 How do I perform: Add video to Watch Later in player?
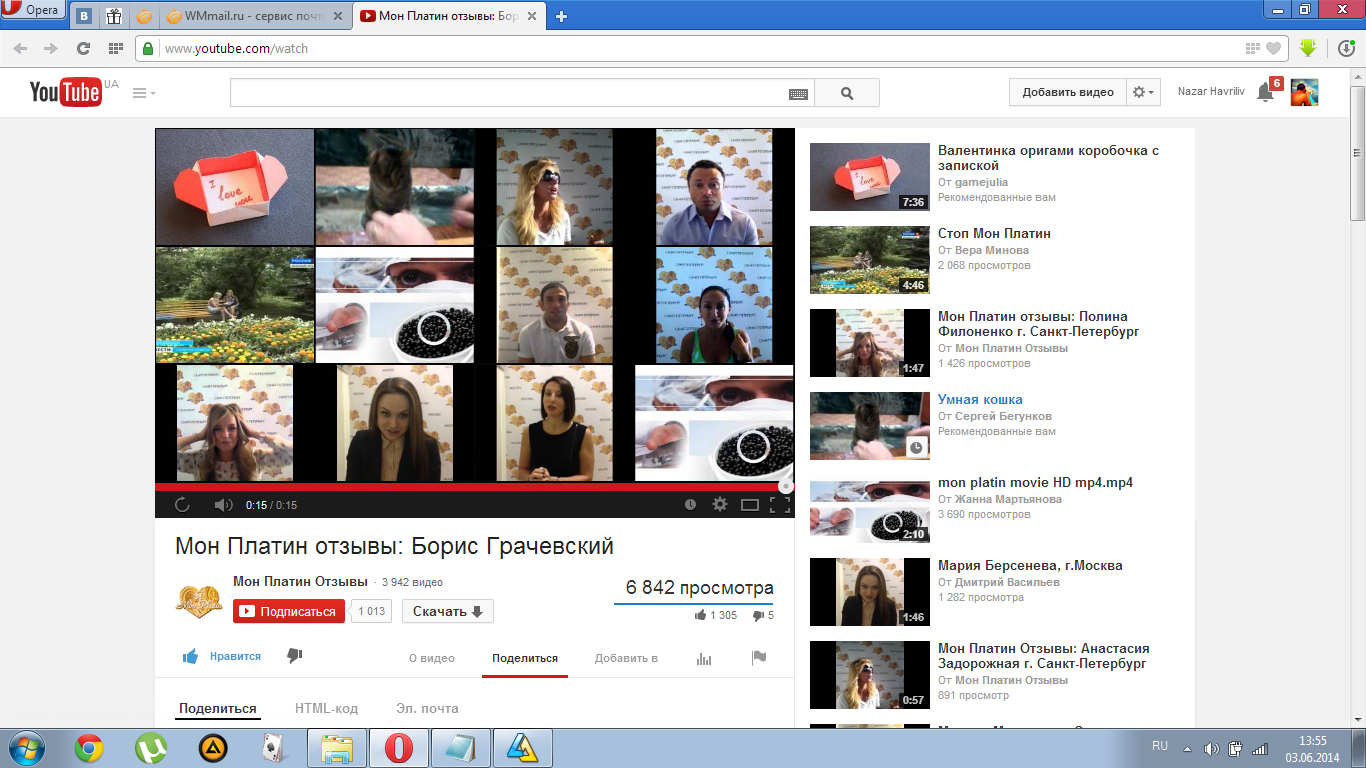tap(690, 505)
